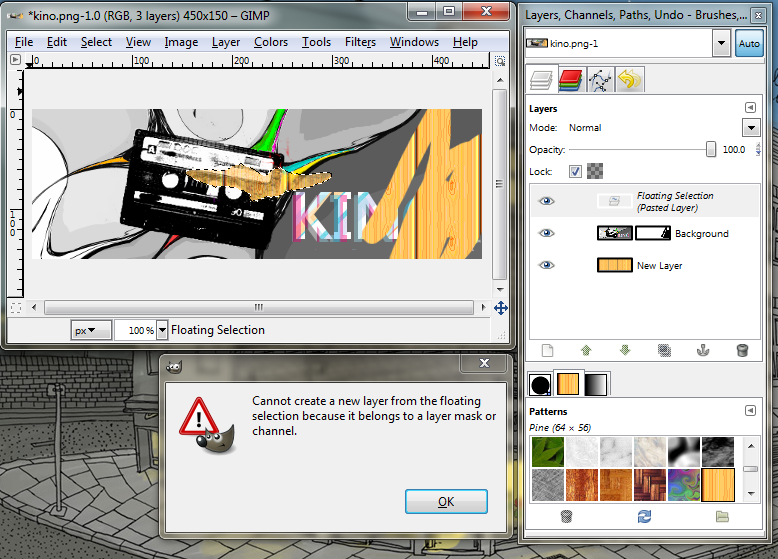Toggle visibility of Floating Selection layer
This screenshot has height=559, width=778.
click(x=546, y=201)
